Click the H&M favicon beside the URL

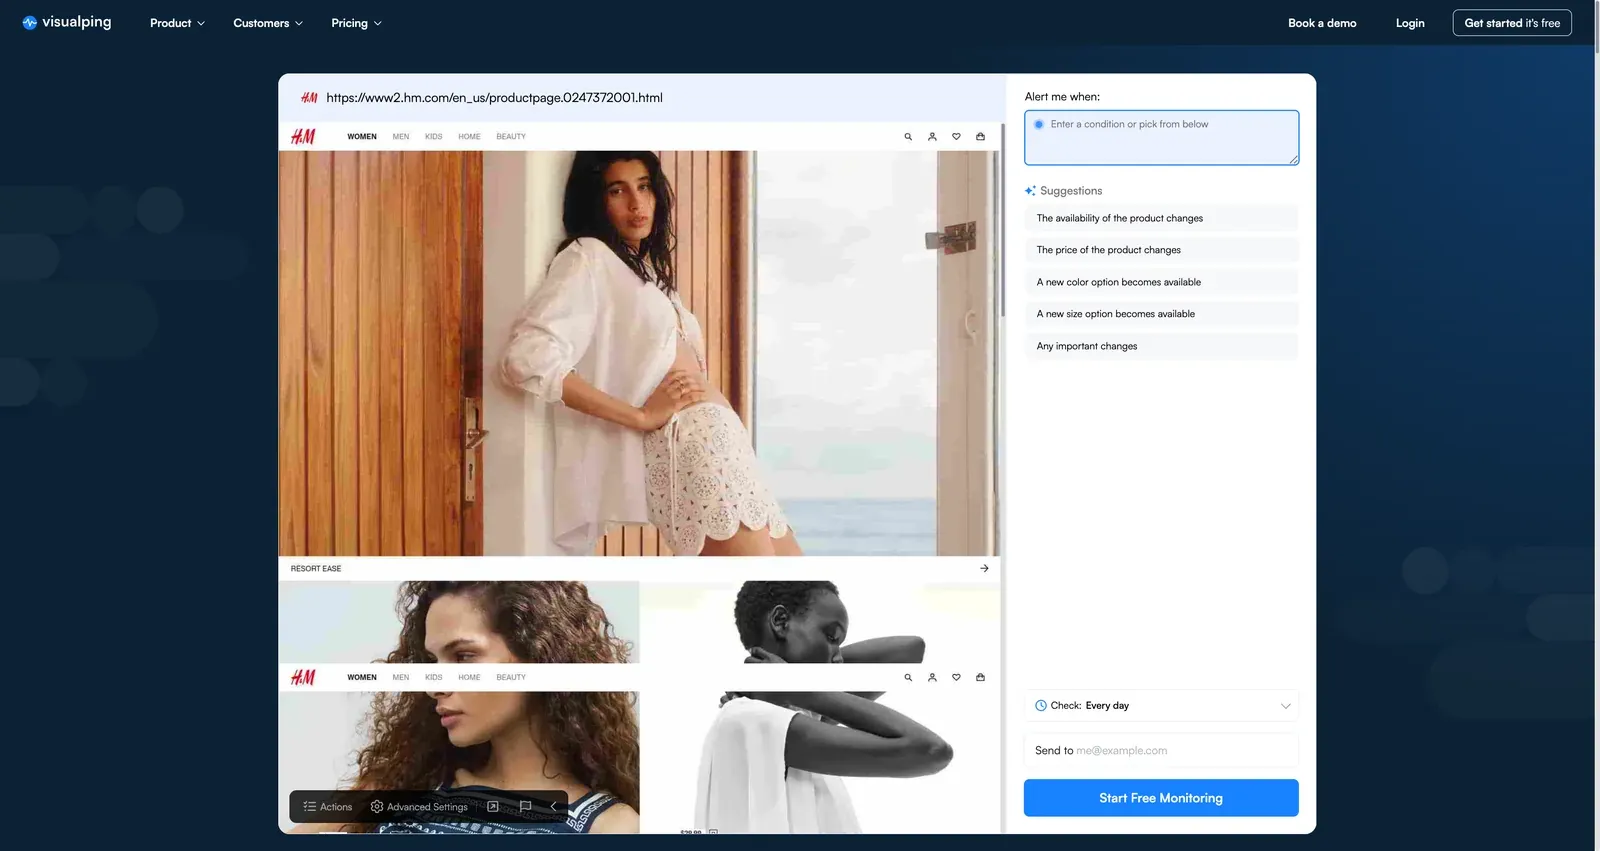pyautogui.click(x=309, y=98)
